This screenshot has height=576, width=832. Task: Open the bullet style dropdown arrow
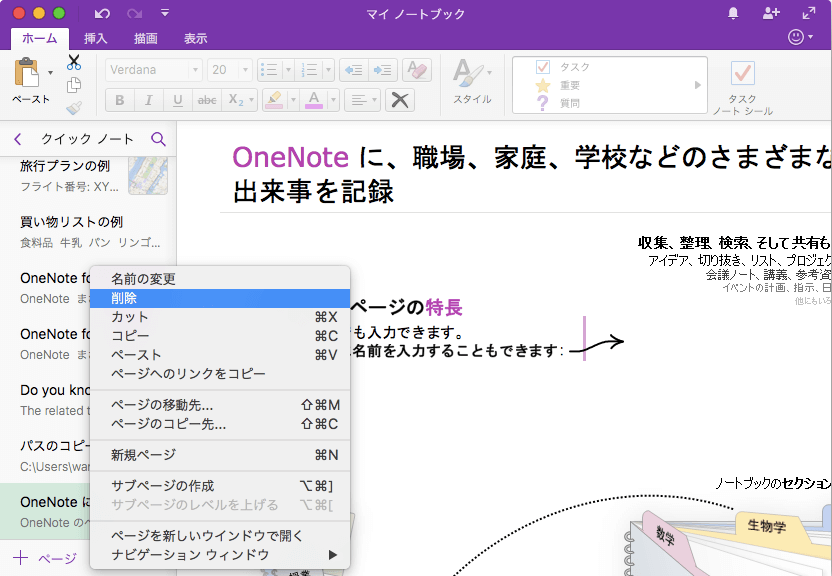tap(288, 69)
